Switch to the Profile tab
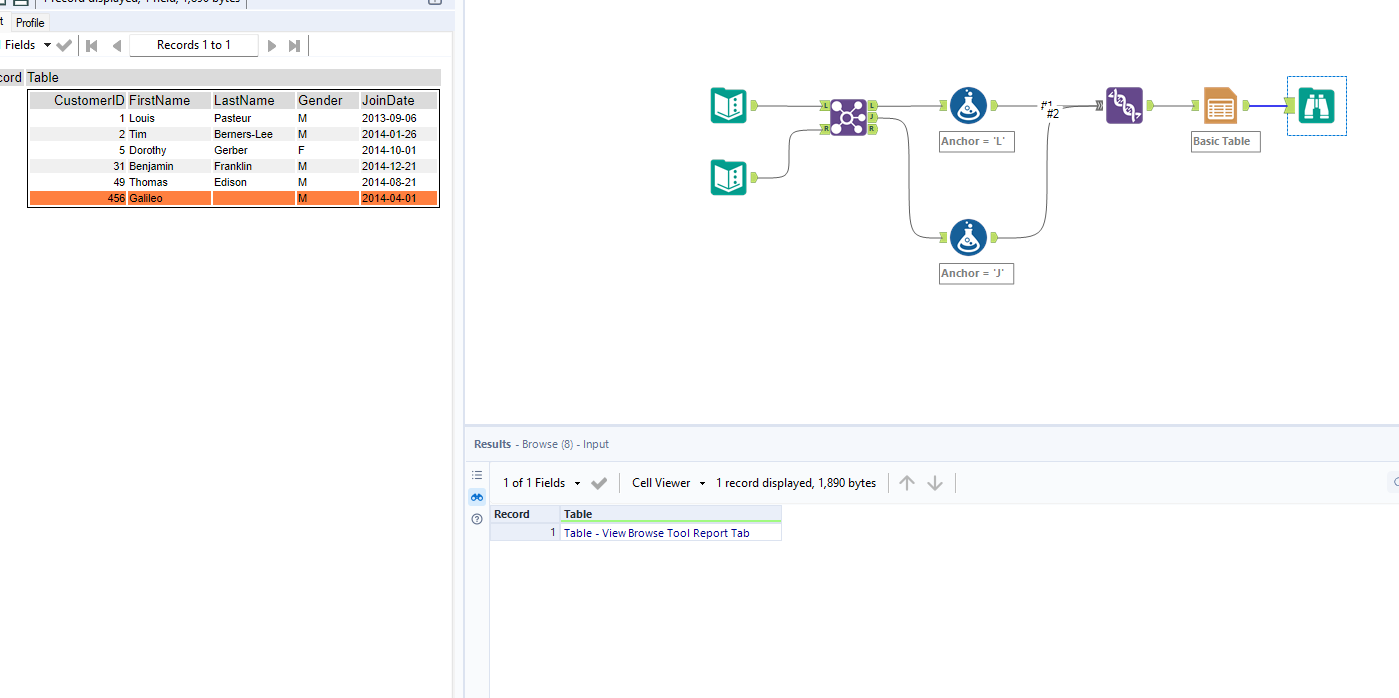This screenshot has width=1399, height=698. click(30, 22)
